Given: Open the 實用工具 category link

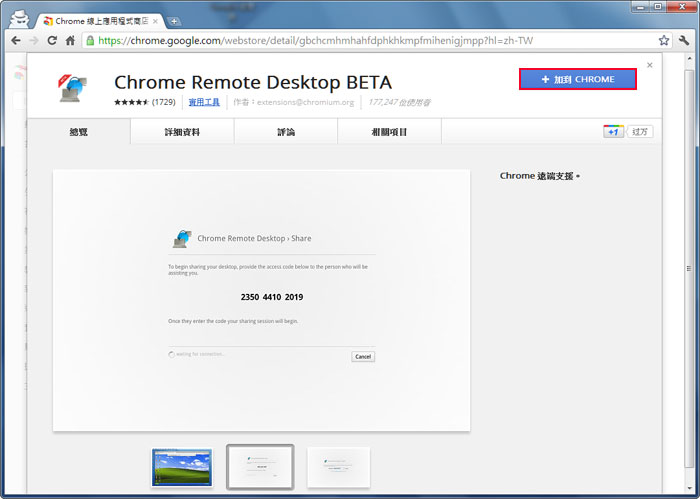Looking at the screenshot, I should (204, 102).
